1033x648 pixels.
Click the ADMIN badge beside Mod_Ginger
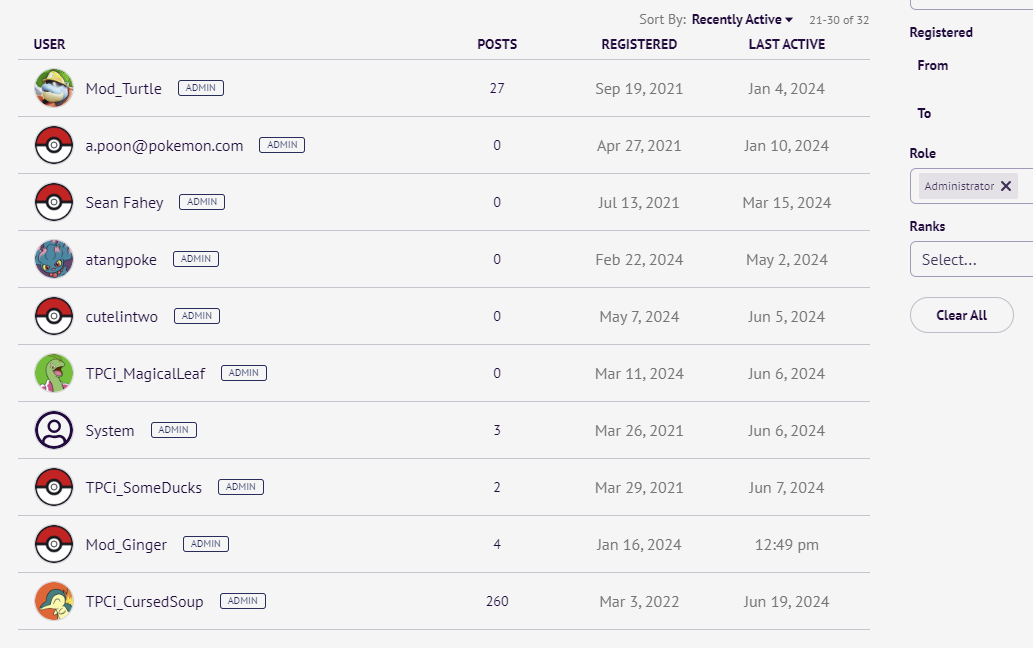(206, 543)
